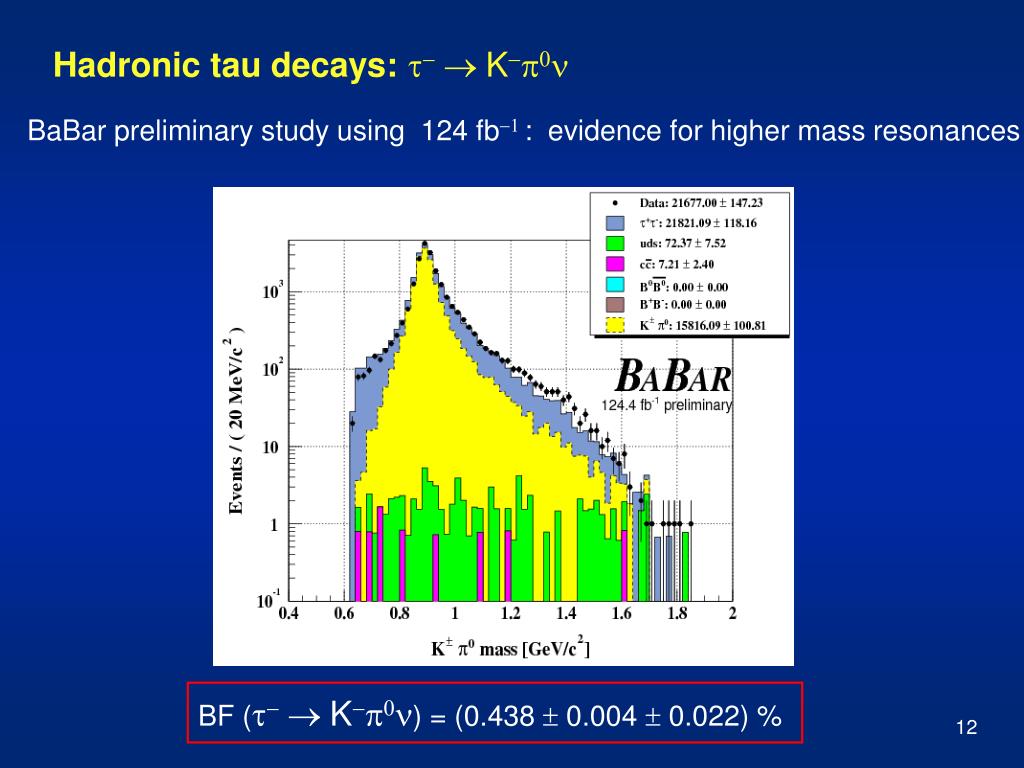Click the blue legend swatch for τ⁺τ⁻
This screenshot has width=1024, height=768.
(x=615, y=223)
